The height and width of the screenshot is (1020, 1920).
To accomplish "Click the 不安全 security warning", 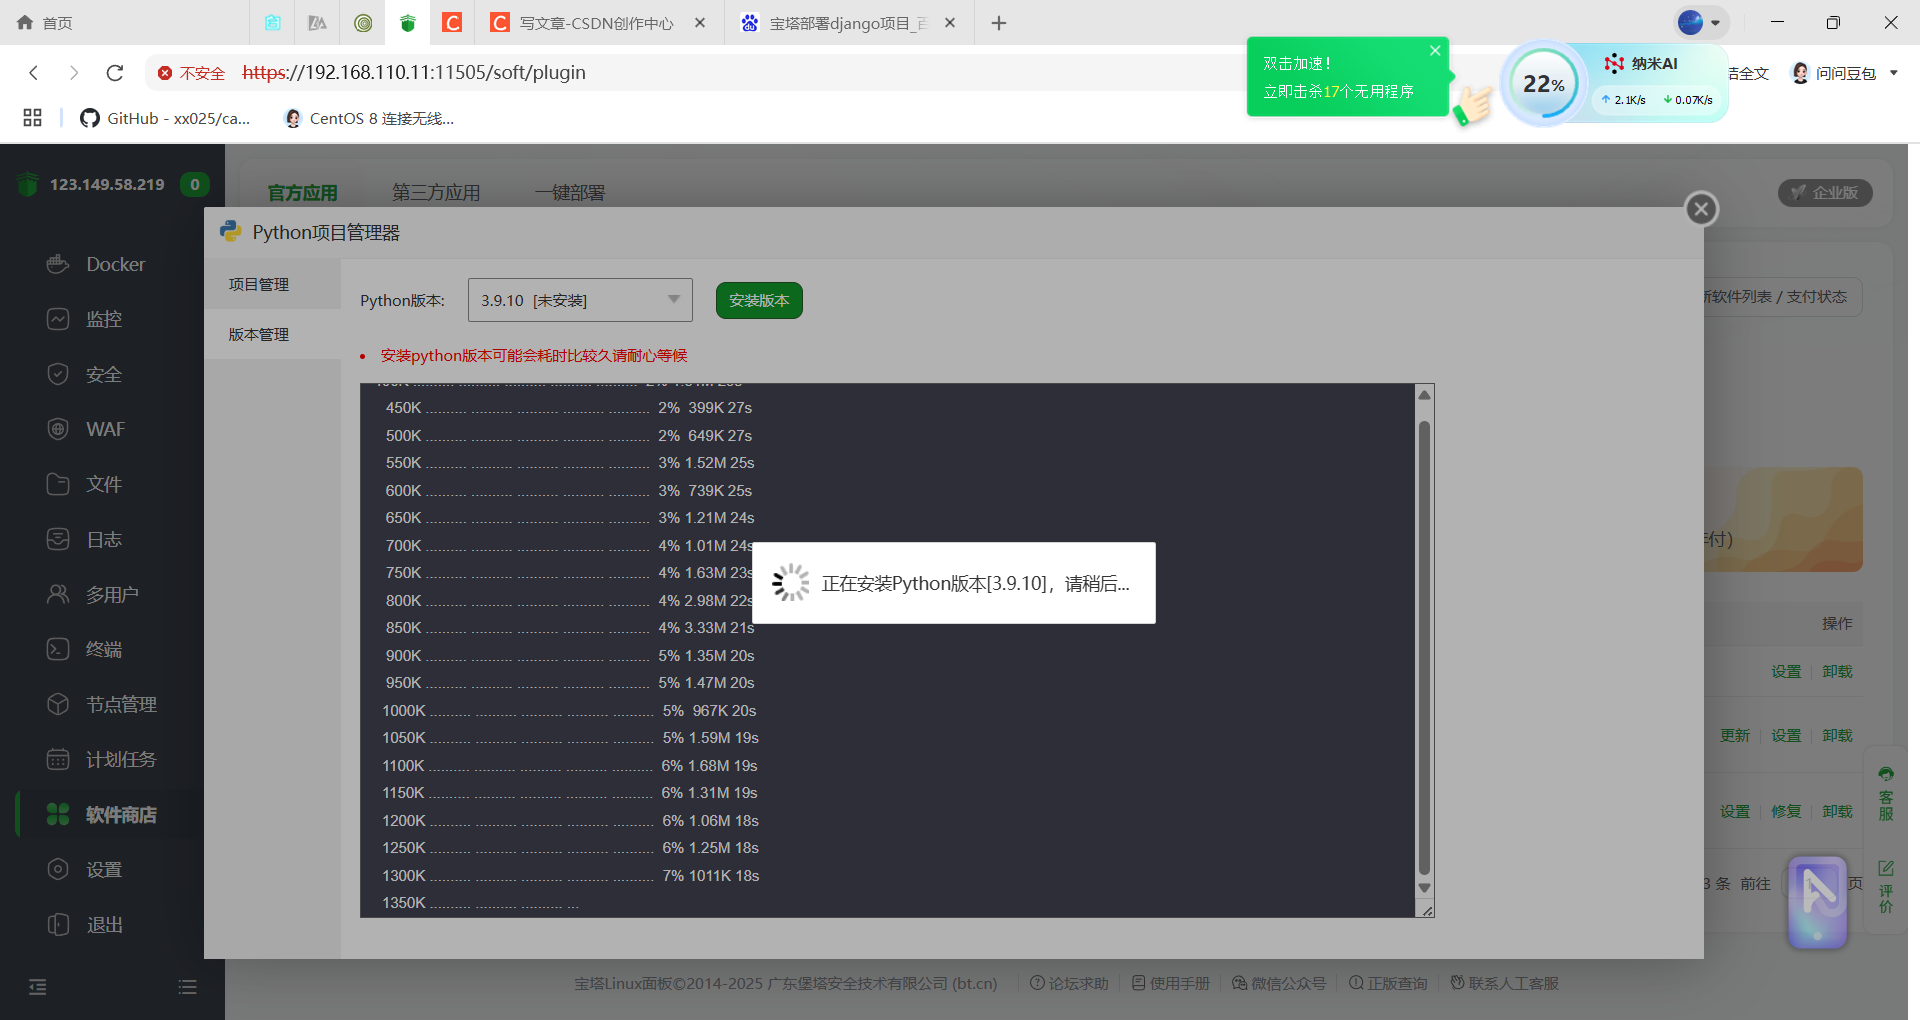I will (191, 73).
